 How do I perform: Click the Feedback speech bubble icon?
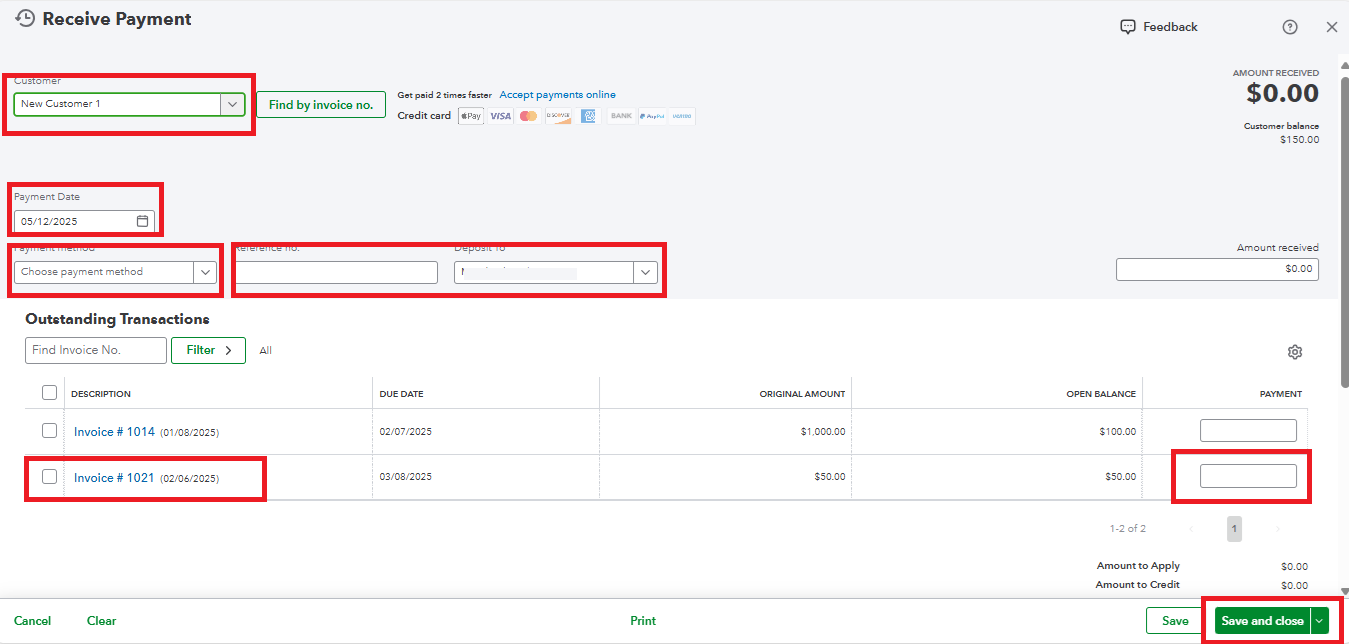1128,27
